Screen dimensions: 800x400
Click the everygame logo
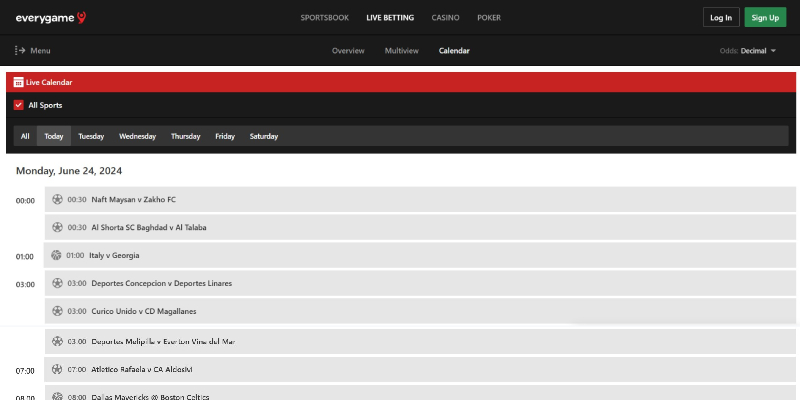point(51,18)
